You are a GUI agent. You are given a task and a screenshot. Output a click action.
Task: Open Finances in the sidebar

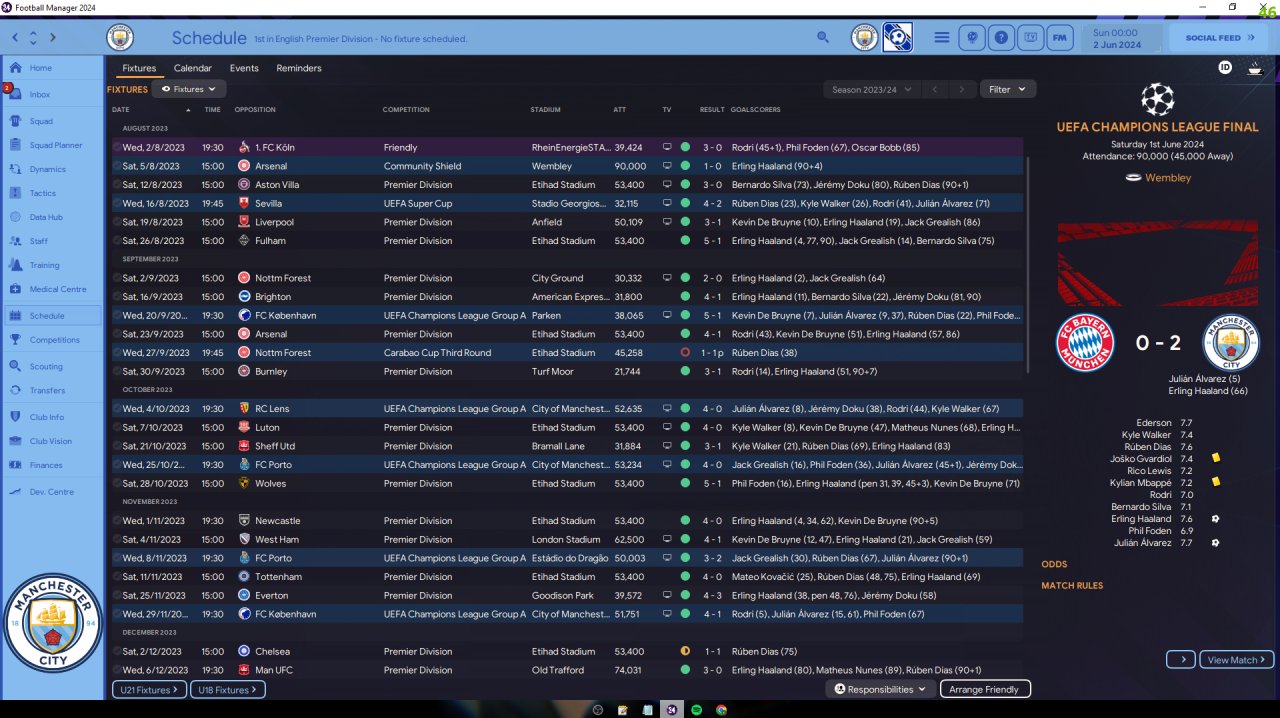tap(52, 465)
